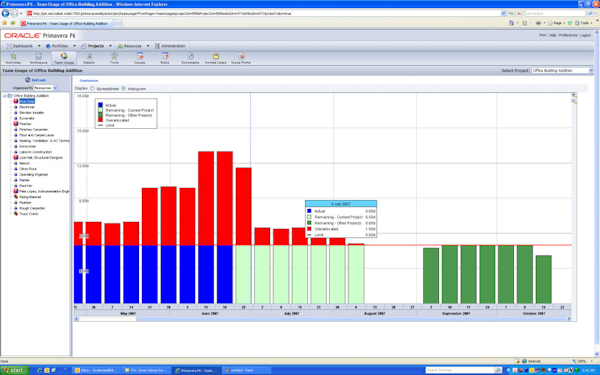Viewport: 600px width, 375px height.
Task: Open untitled - Paint from the taskbar
Action: [x=246, y=370]
